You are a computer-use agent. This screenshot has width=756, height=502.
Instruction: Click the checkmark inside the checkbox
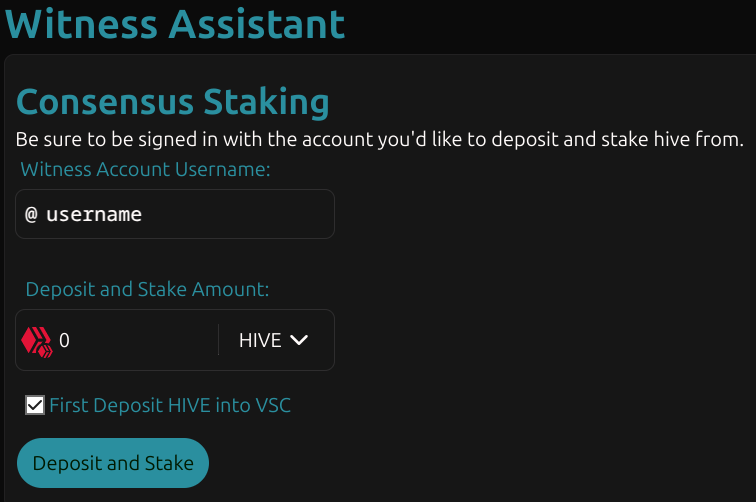[35, 405]
